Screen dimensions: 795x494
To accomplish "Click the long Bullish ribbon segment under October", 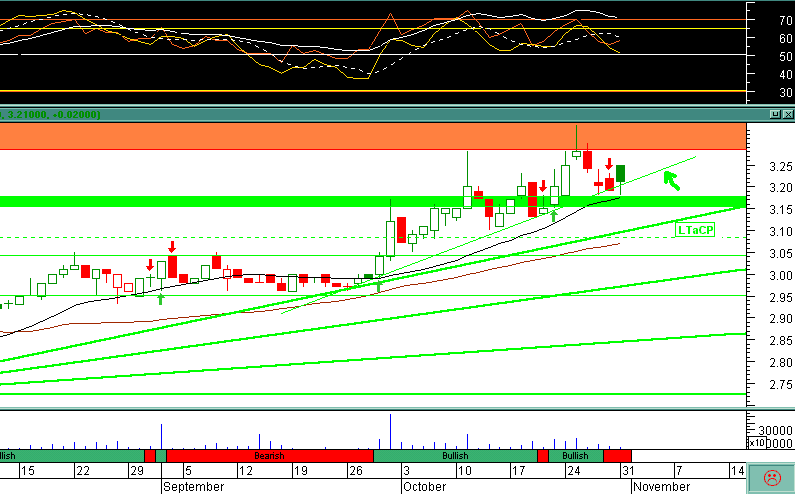I will [x=455, y=455].
